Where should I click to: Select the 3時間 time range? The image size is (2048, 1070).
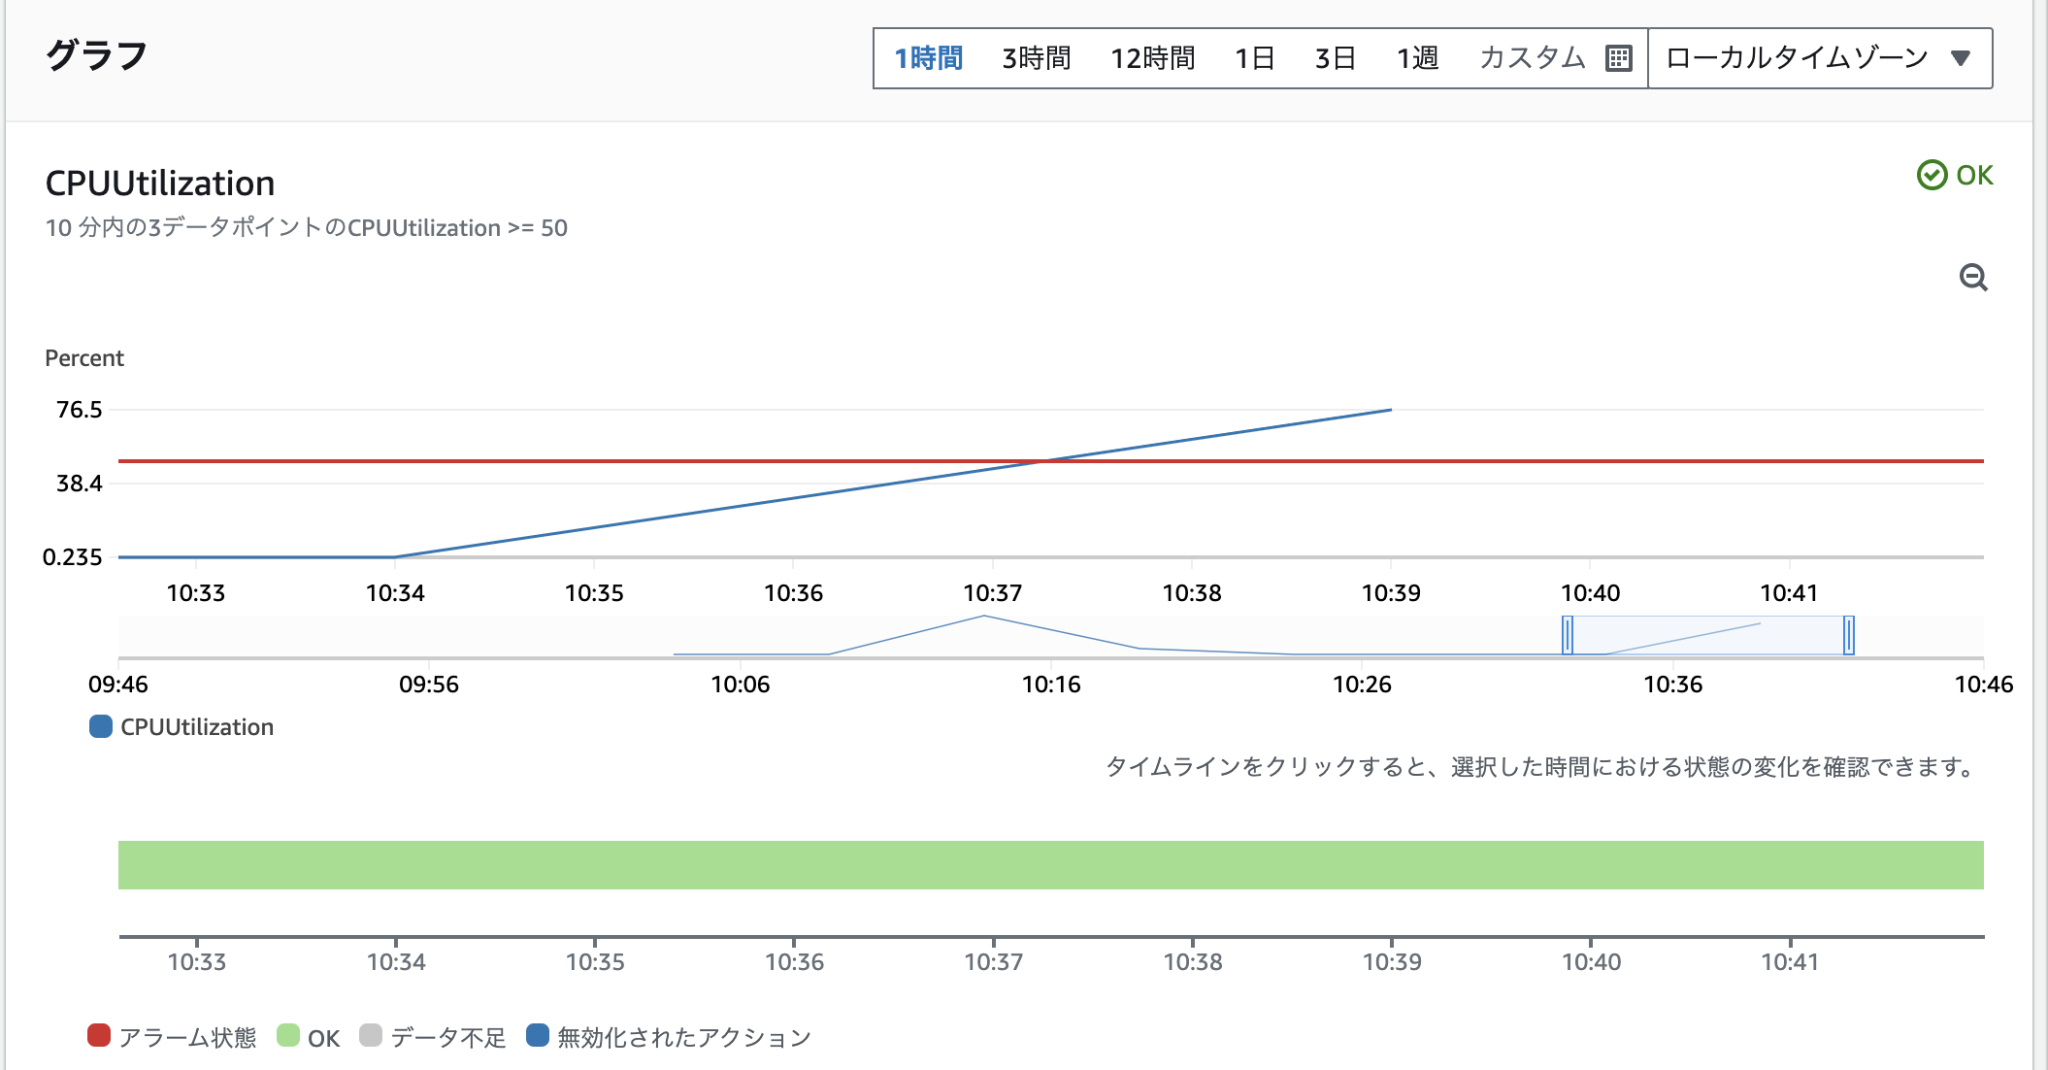(x=1036, y=58)
